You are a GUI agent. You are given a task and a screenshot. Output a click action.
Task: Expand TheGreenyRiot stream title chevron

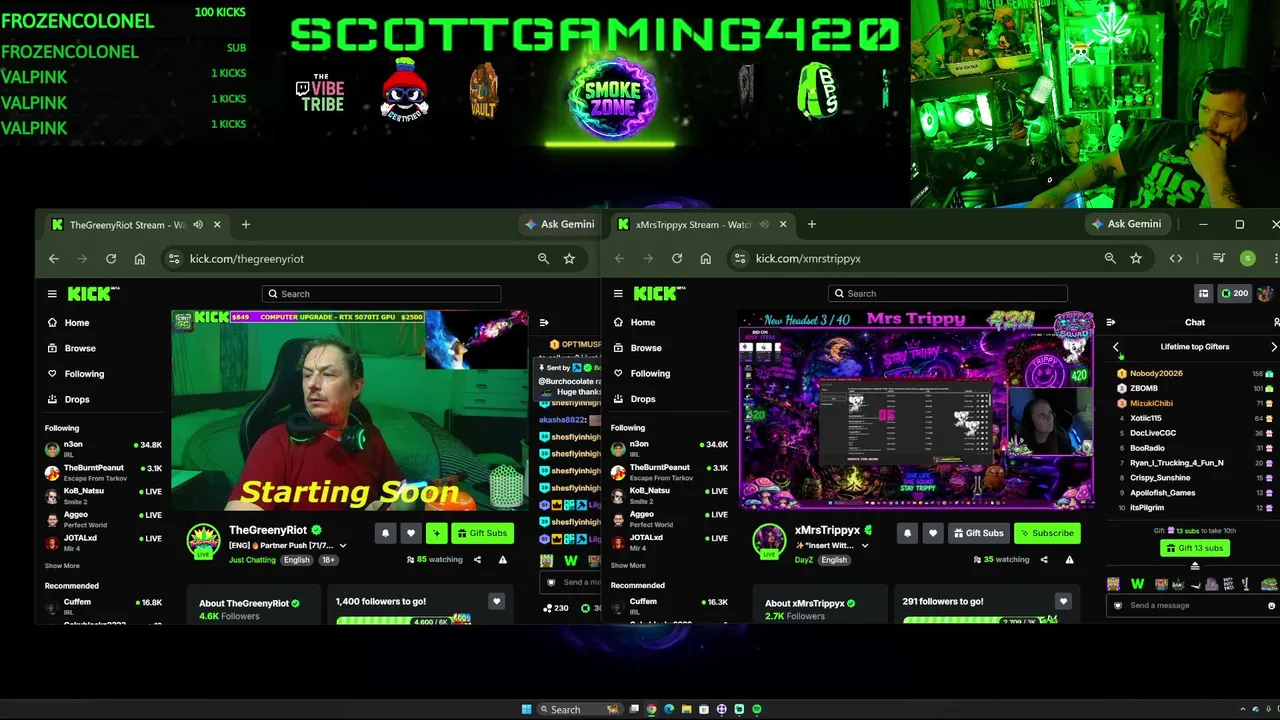tap(343, 546)
